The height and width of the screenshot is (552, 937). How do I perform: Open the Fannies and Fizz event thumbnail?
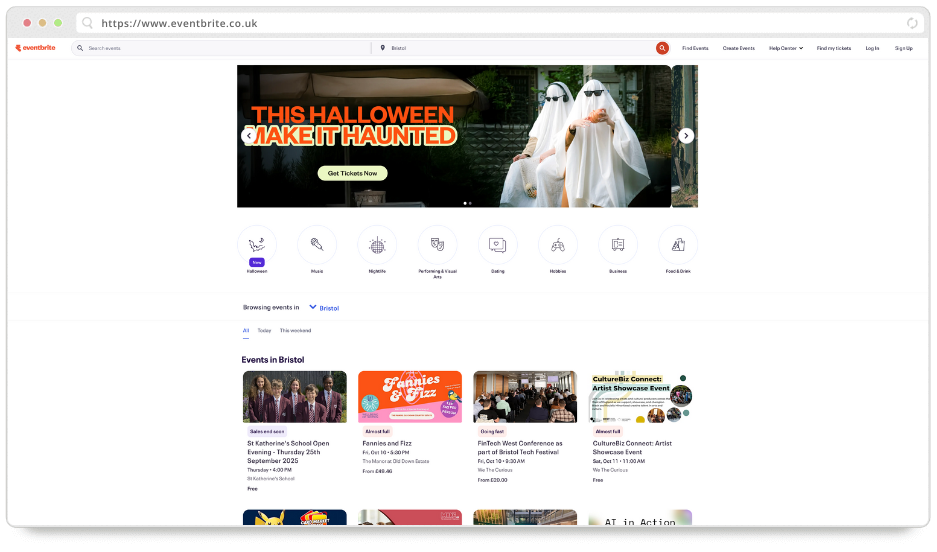410,396
